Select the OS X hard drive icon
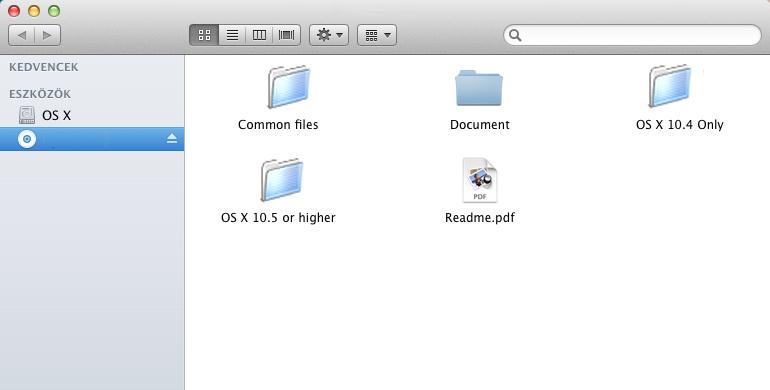Viewport: 770px width, 390px height. click(x=27, y=115)
